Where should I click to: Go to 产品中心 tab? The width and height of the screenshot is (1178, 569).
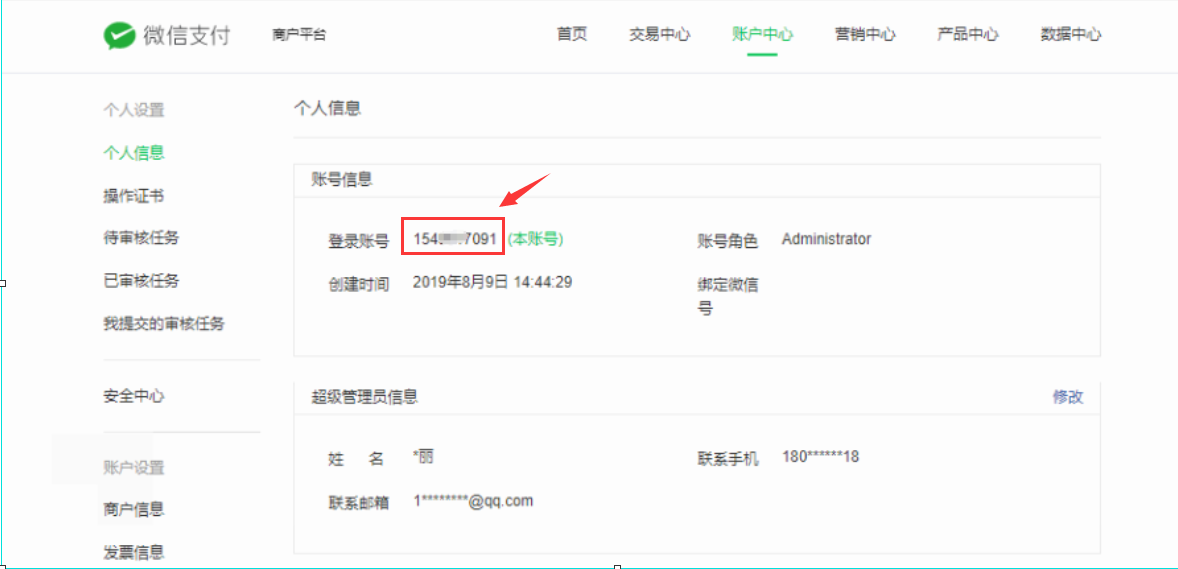967,34
